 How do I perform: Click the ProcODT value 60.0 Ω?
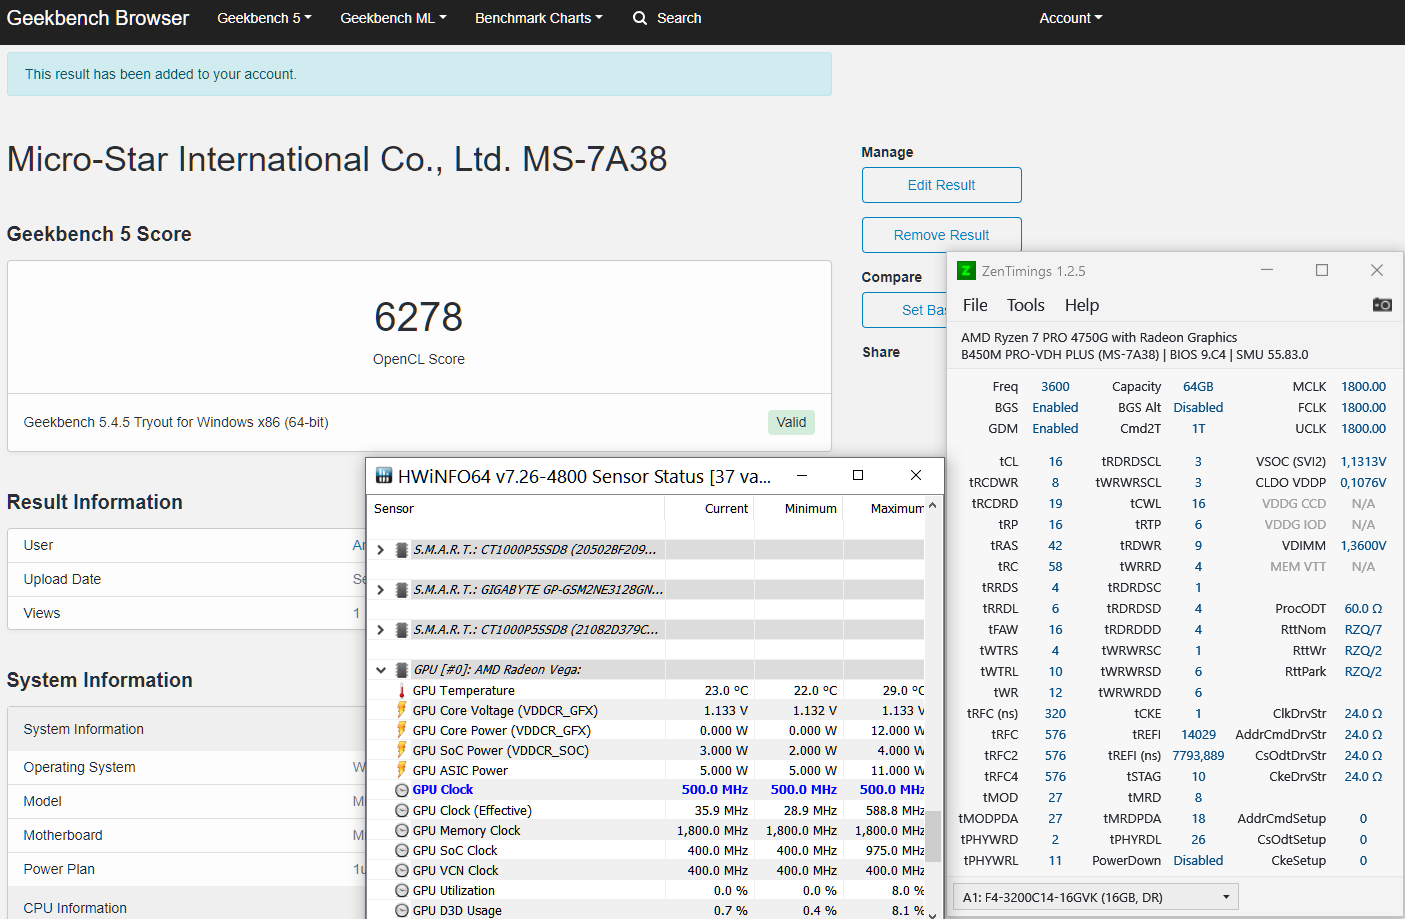(x=1363, y=609)
